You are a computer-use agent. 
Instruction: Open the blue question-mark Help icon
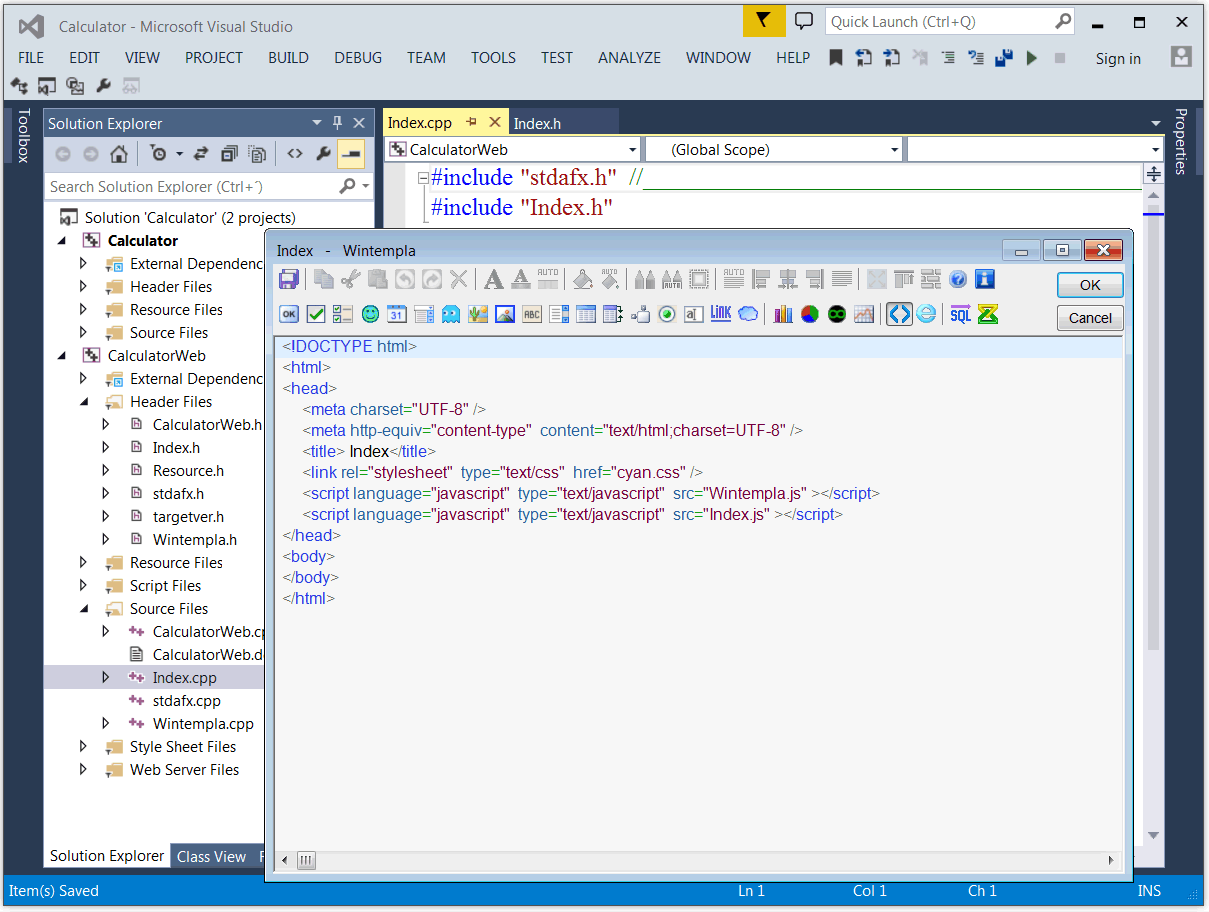(x=958, y=279)
